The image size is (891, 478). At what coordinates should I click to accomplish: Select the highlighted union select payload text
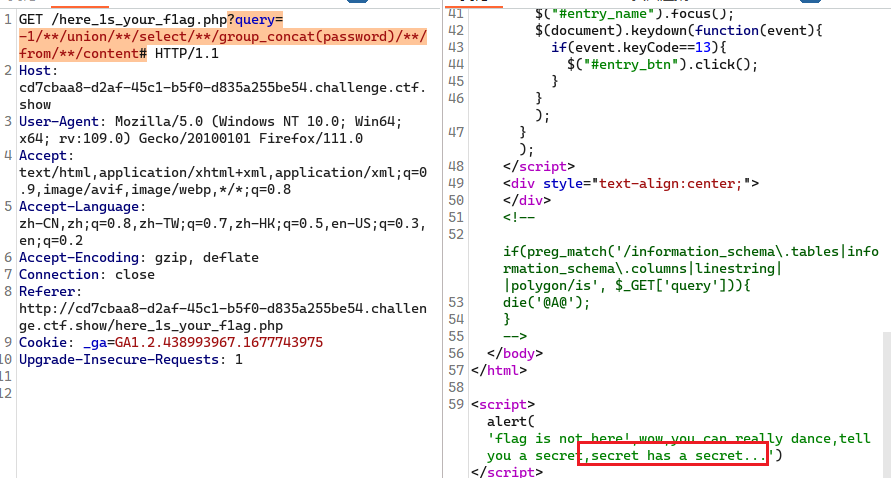(x=222, y=36)
